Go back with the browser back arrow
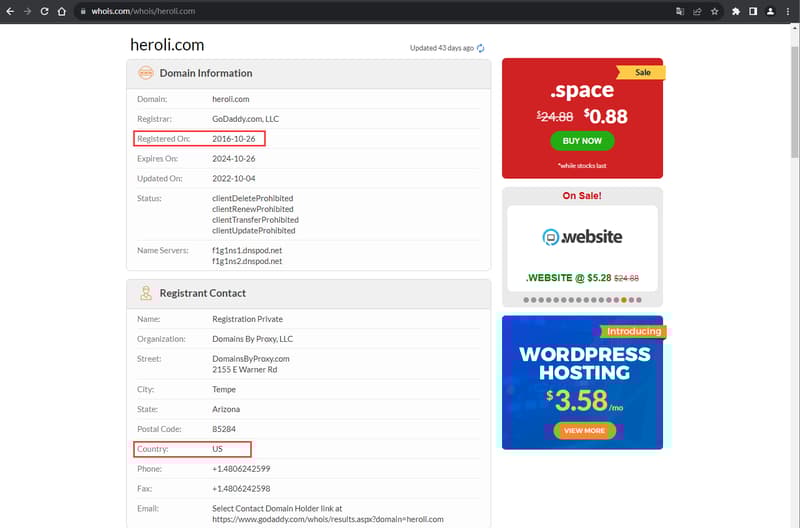Image resolution: width=800 pixels, height=528 pixels. pyautogui.click(x=10, y=11)
